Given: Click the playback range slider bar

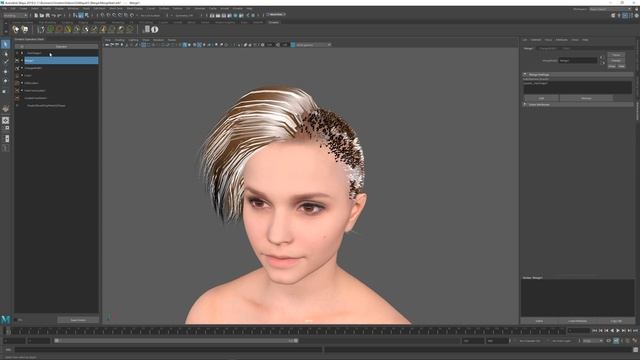Looking at the screenshot, I should point(176,340).
